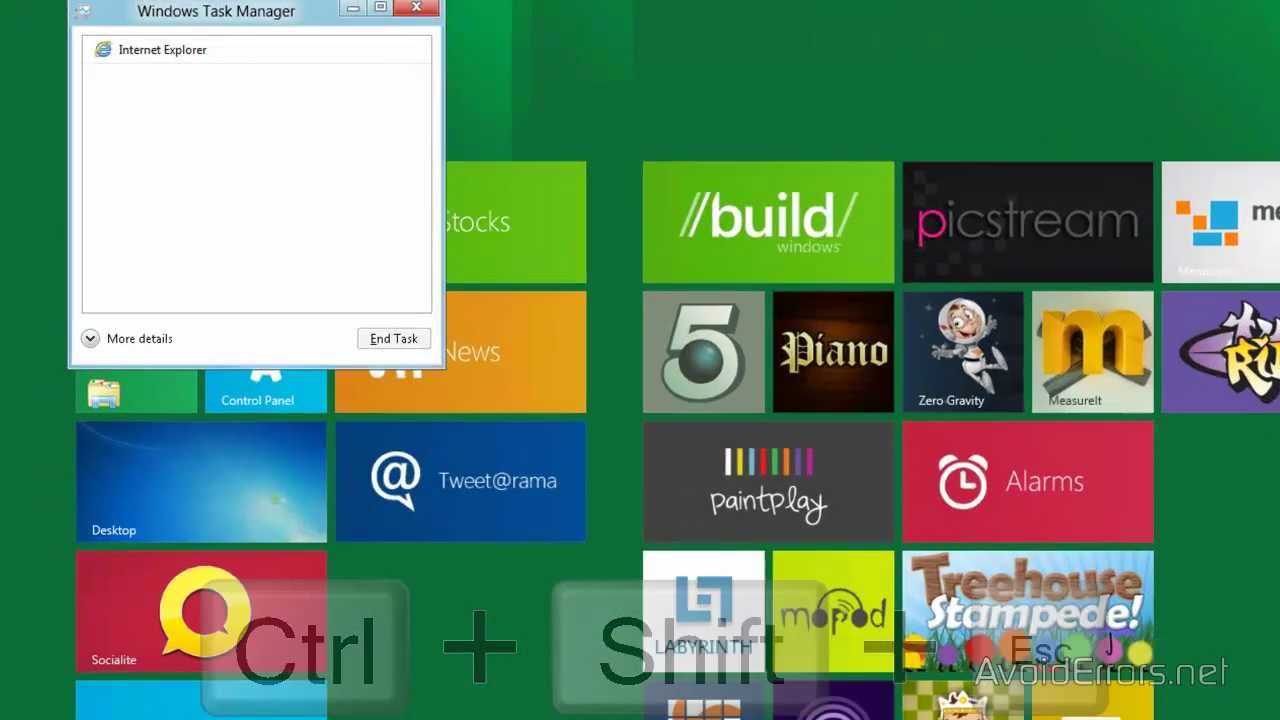Viewport: 1280px width, 720px height.
Task: Click the End Task button
Action: 394,339
